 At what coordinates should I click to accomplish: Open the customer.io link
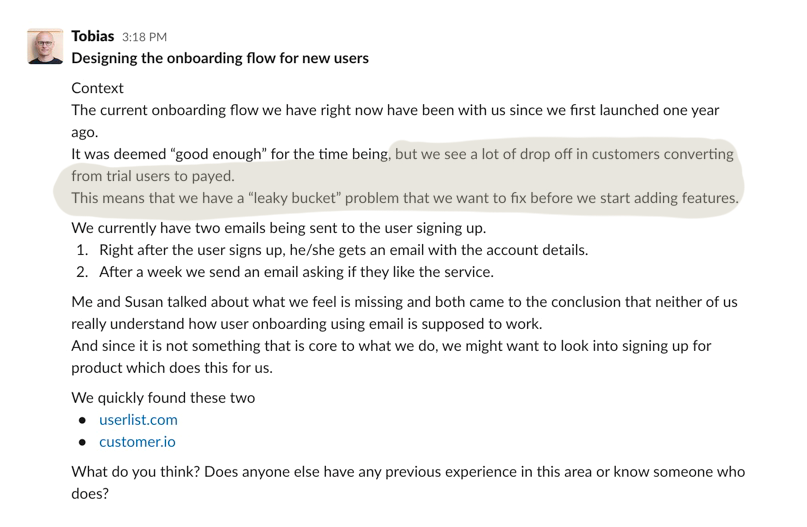(137, 442)
